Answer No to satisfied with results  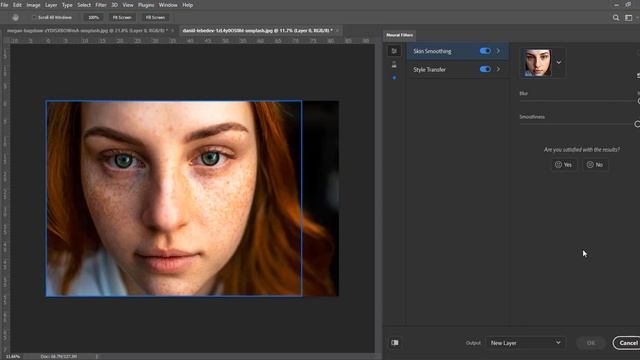tap(596, 164)
